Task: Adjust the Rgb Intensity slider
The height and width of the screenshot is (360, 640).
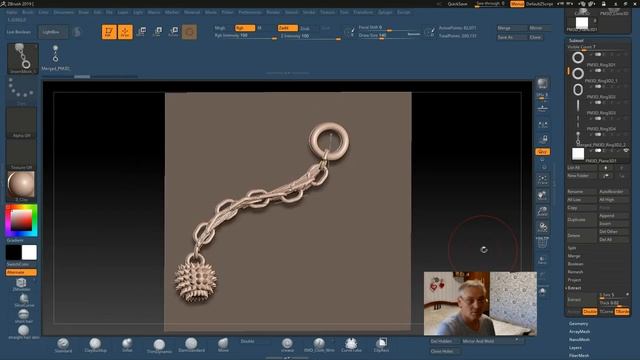Action: point(245,36)
